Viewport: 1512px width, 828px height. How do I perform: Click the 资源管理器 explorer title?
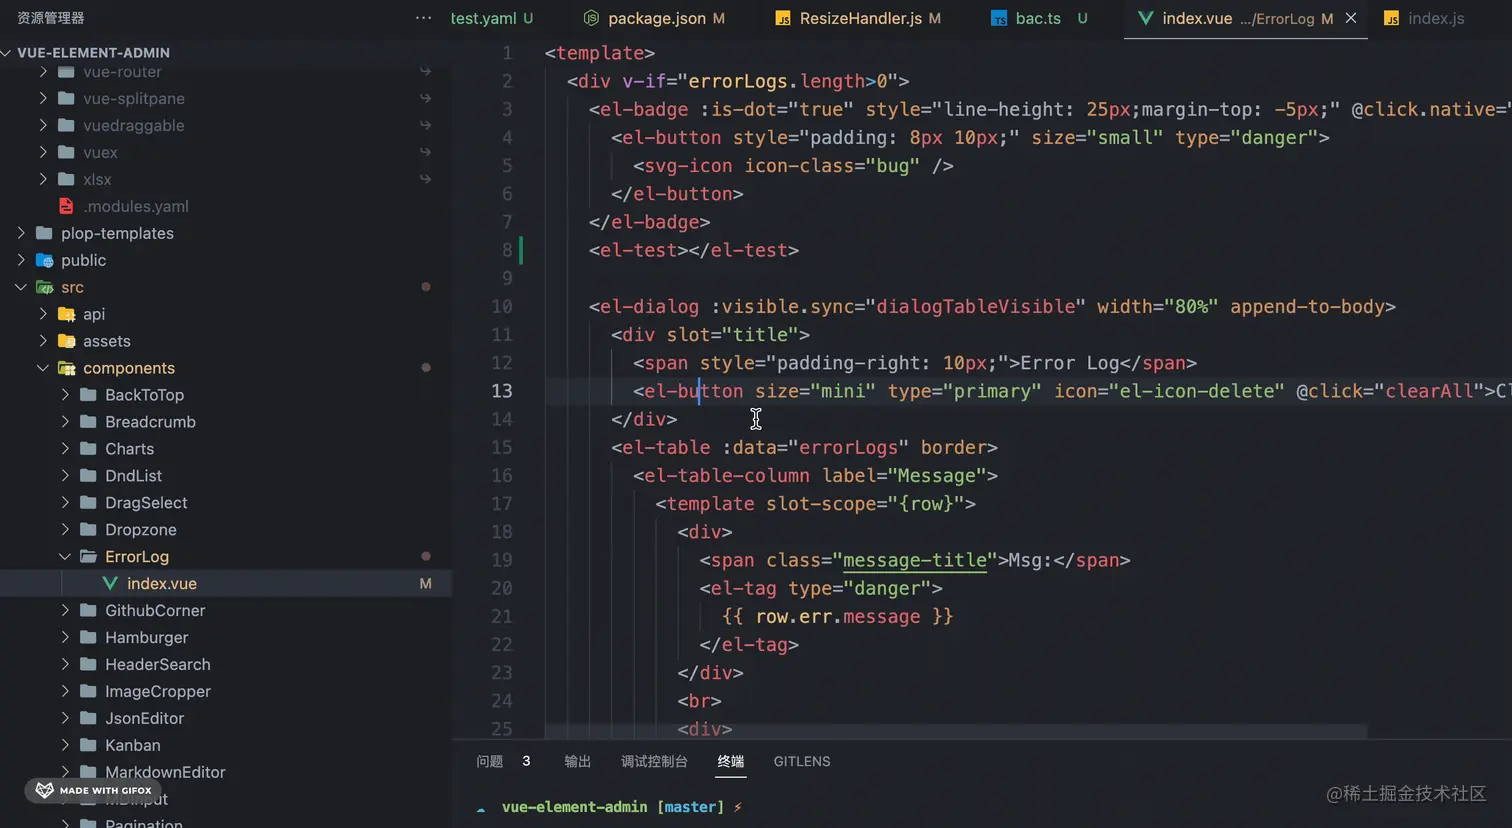coord(50,18)
